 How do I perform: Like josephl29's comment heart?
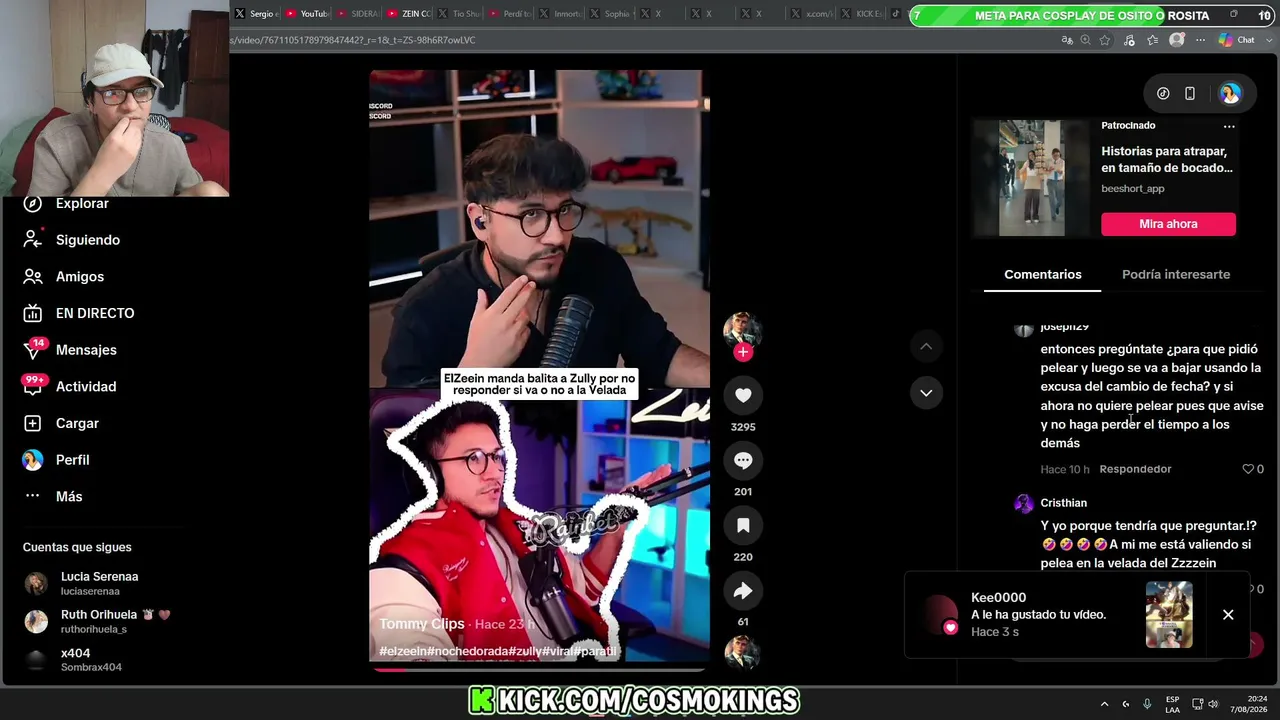[x=1248, y=469]
